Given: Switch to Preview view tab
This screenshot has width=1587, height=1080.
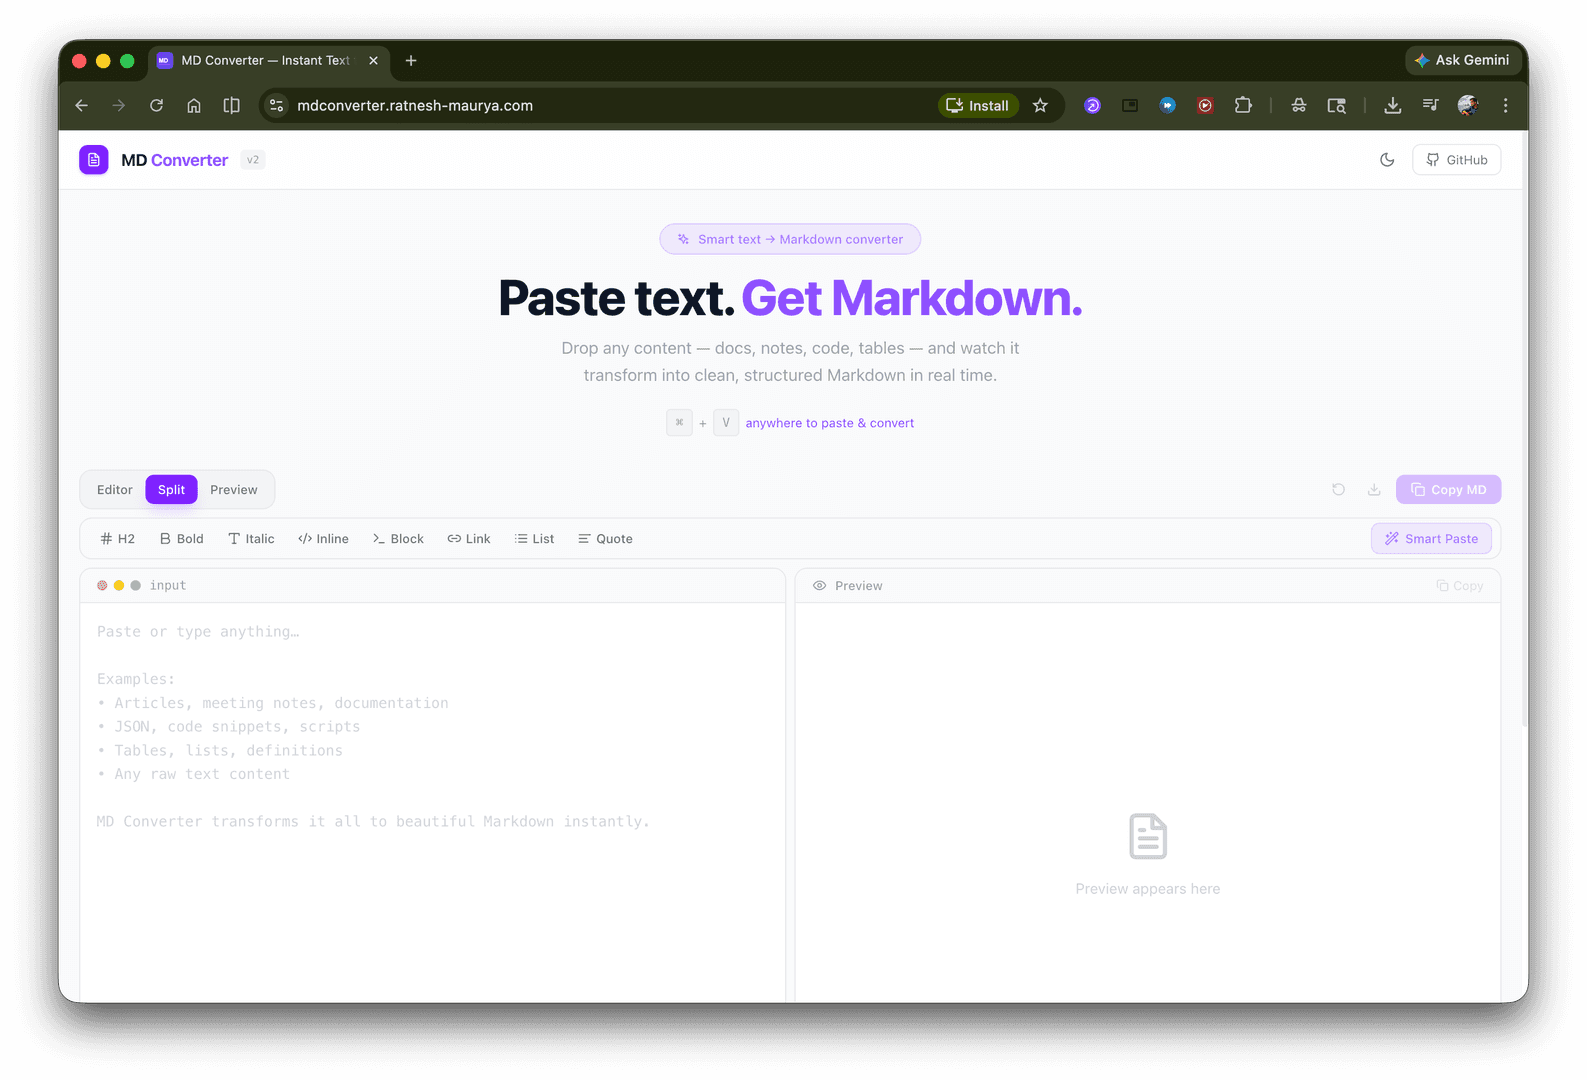Looking at the screenshot, I should click(x=234, y=490).
